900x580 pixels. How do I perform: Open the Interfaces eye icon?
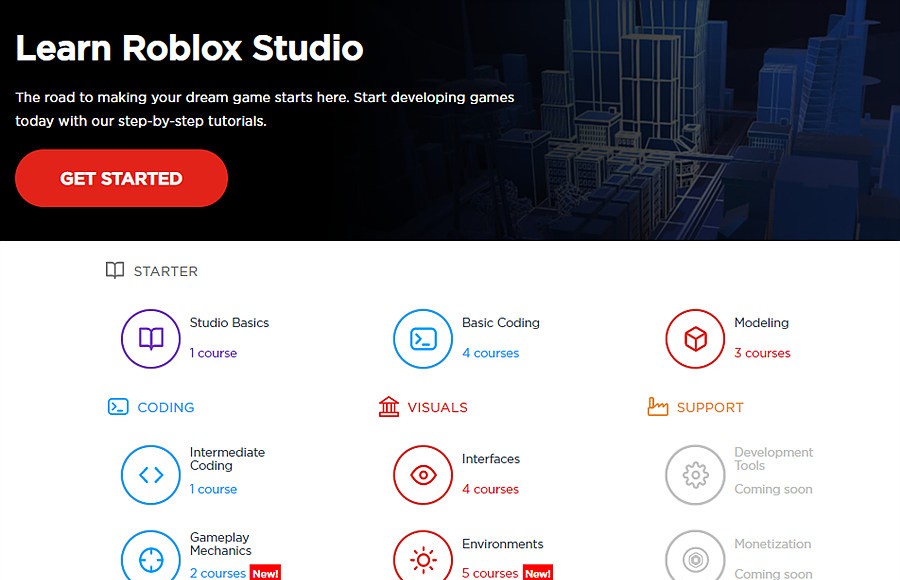(x=423, y=475)
